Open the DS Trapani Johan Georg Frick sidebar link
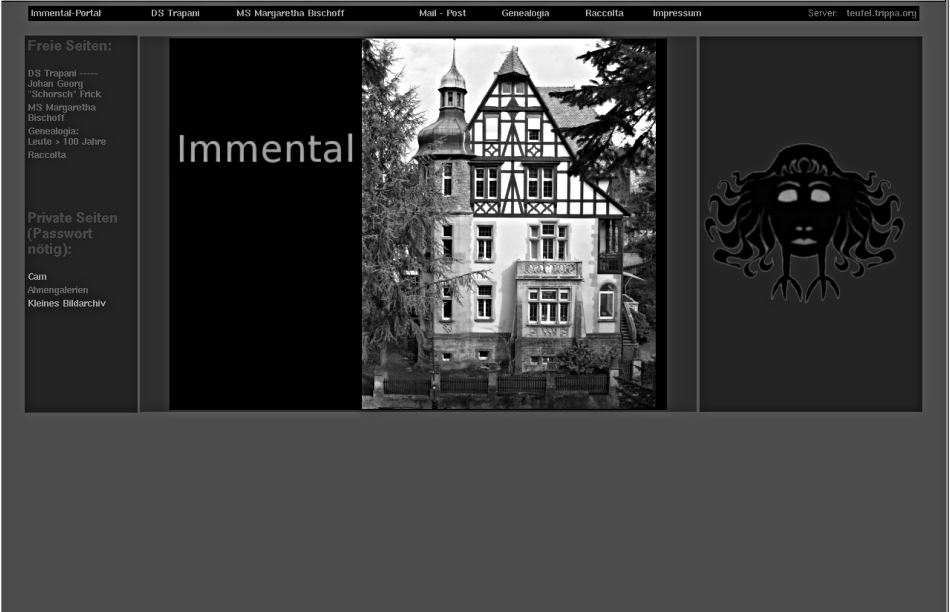The width and height of the screenshot is (950, 612). click(x=64, y=84)
